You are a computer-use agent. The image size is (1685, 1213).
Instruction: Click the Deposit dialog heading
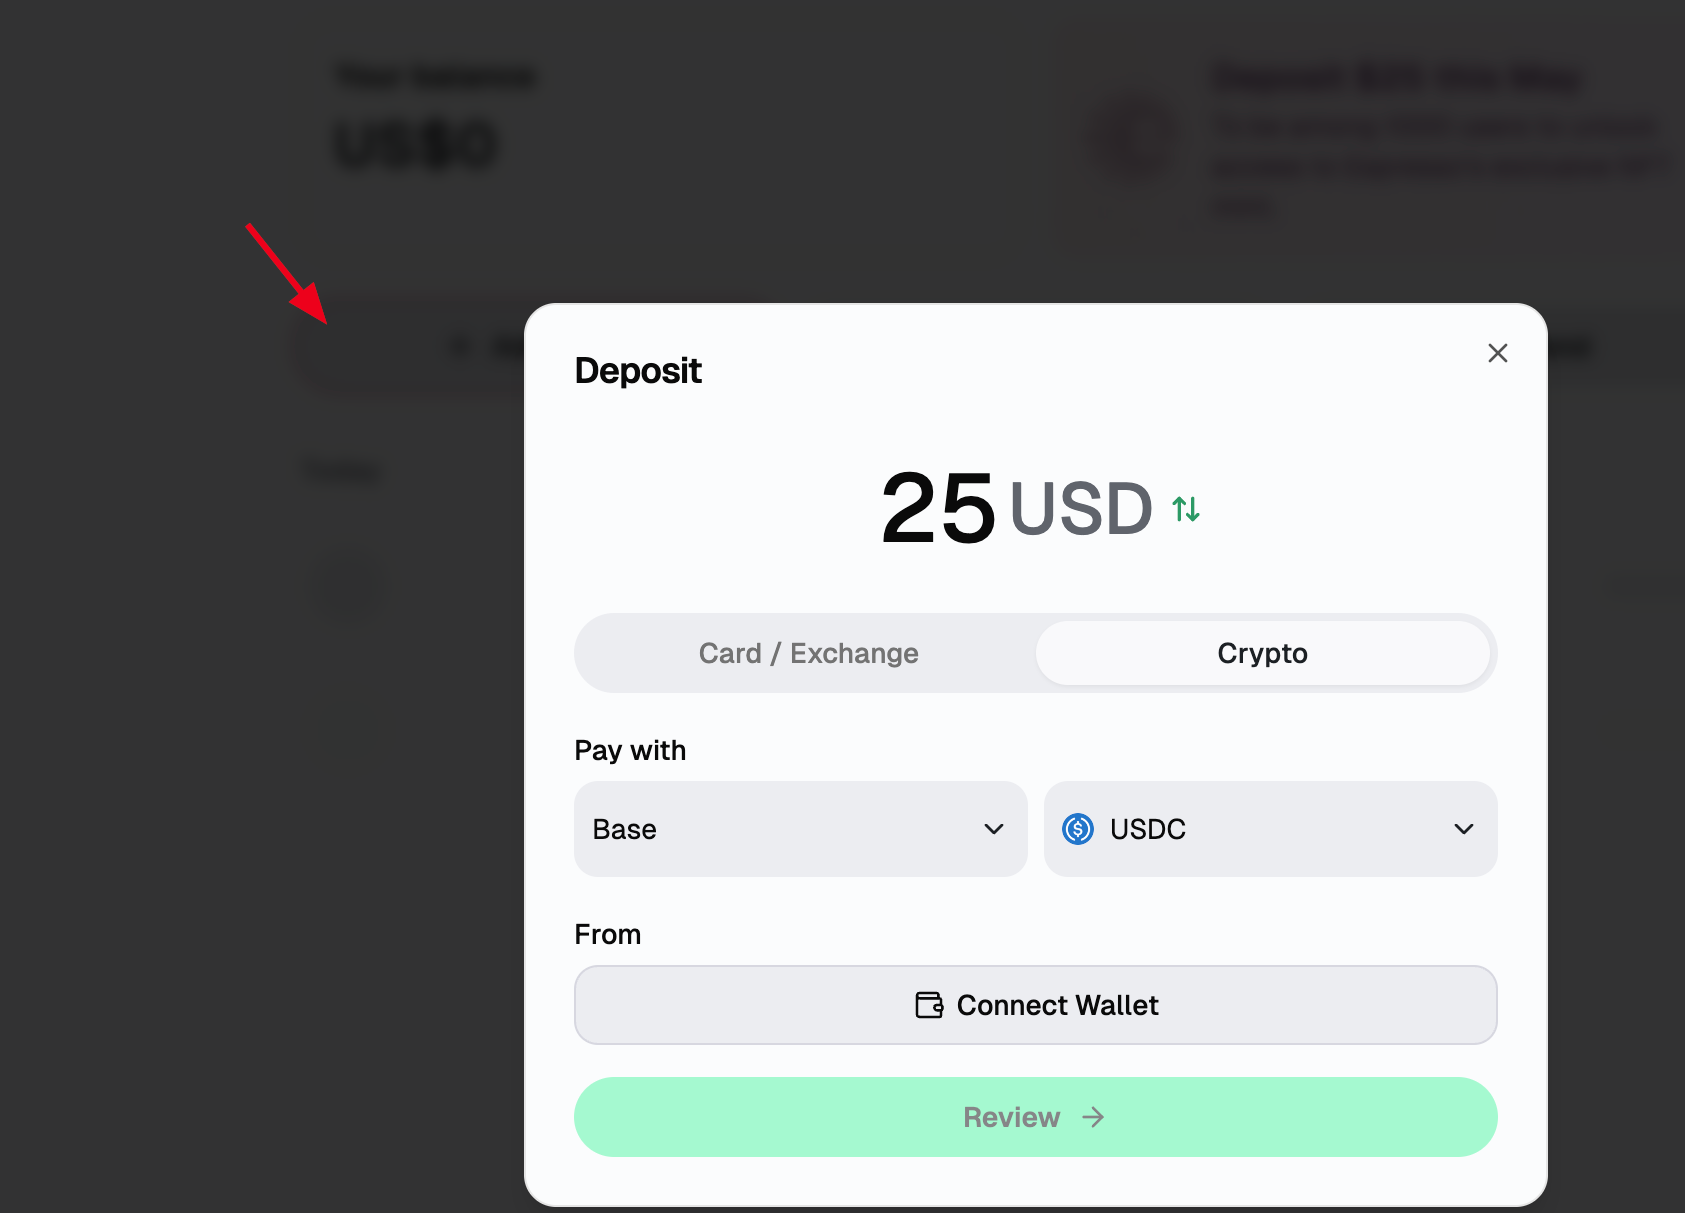coord(638,371)
